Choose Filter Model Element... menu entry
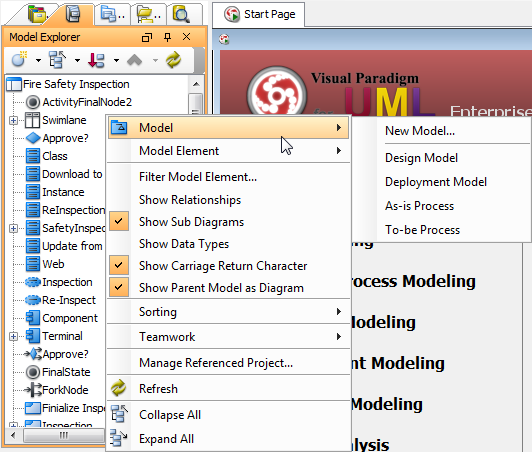 228,177
